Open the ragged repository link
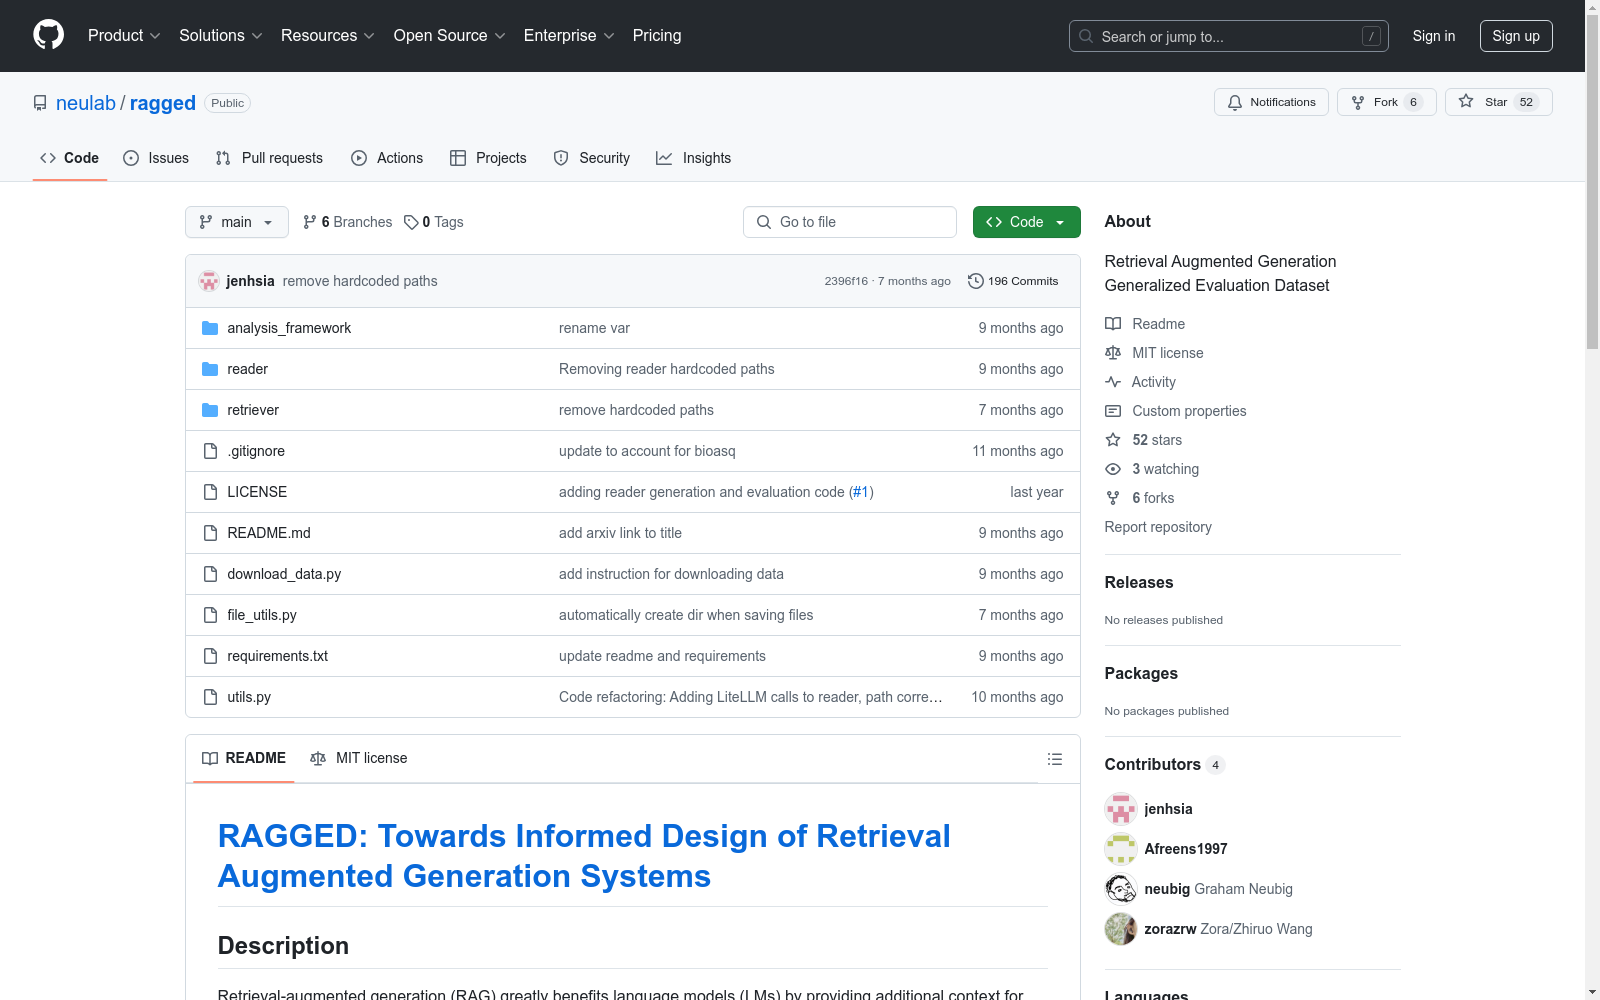Screen dimensions: 1600x1000 click(163, 103)
